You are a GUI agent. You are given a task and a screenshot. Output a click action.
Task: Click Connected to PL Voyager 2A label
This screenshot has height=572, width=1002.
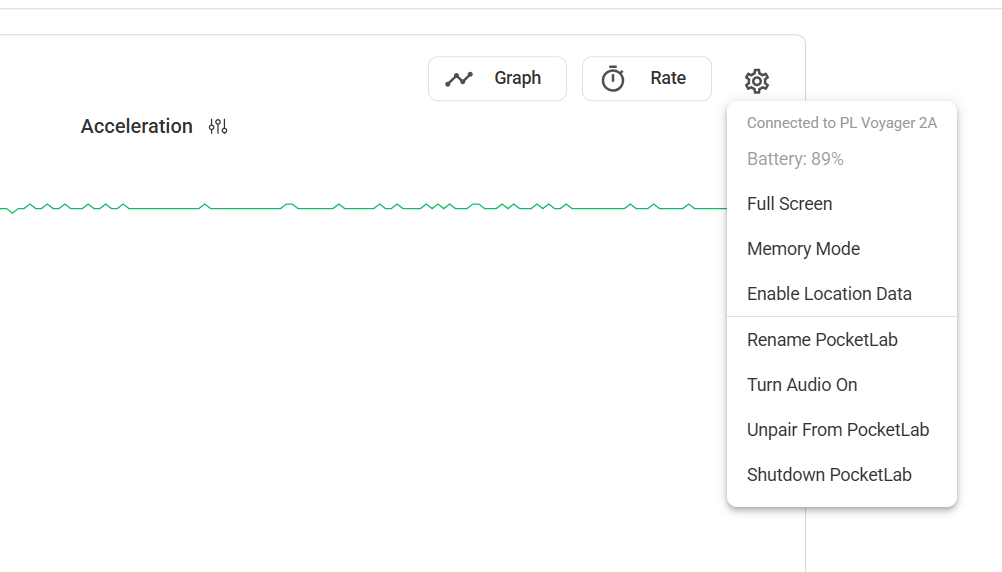click(x=842, y=123)
